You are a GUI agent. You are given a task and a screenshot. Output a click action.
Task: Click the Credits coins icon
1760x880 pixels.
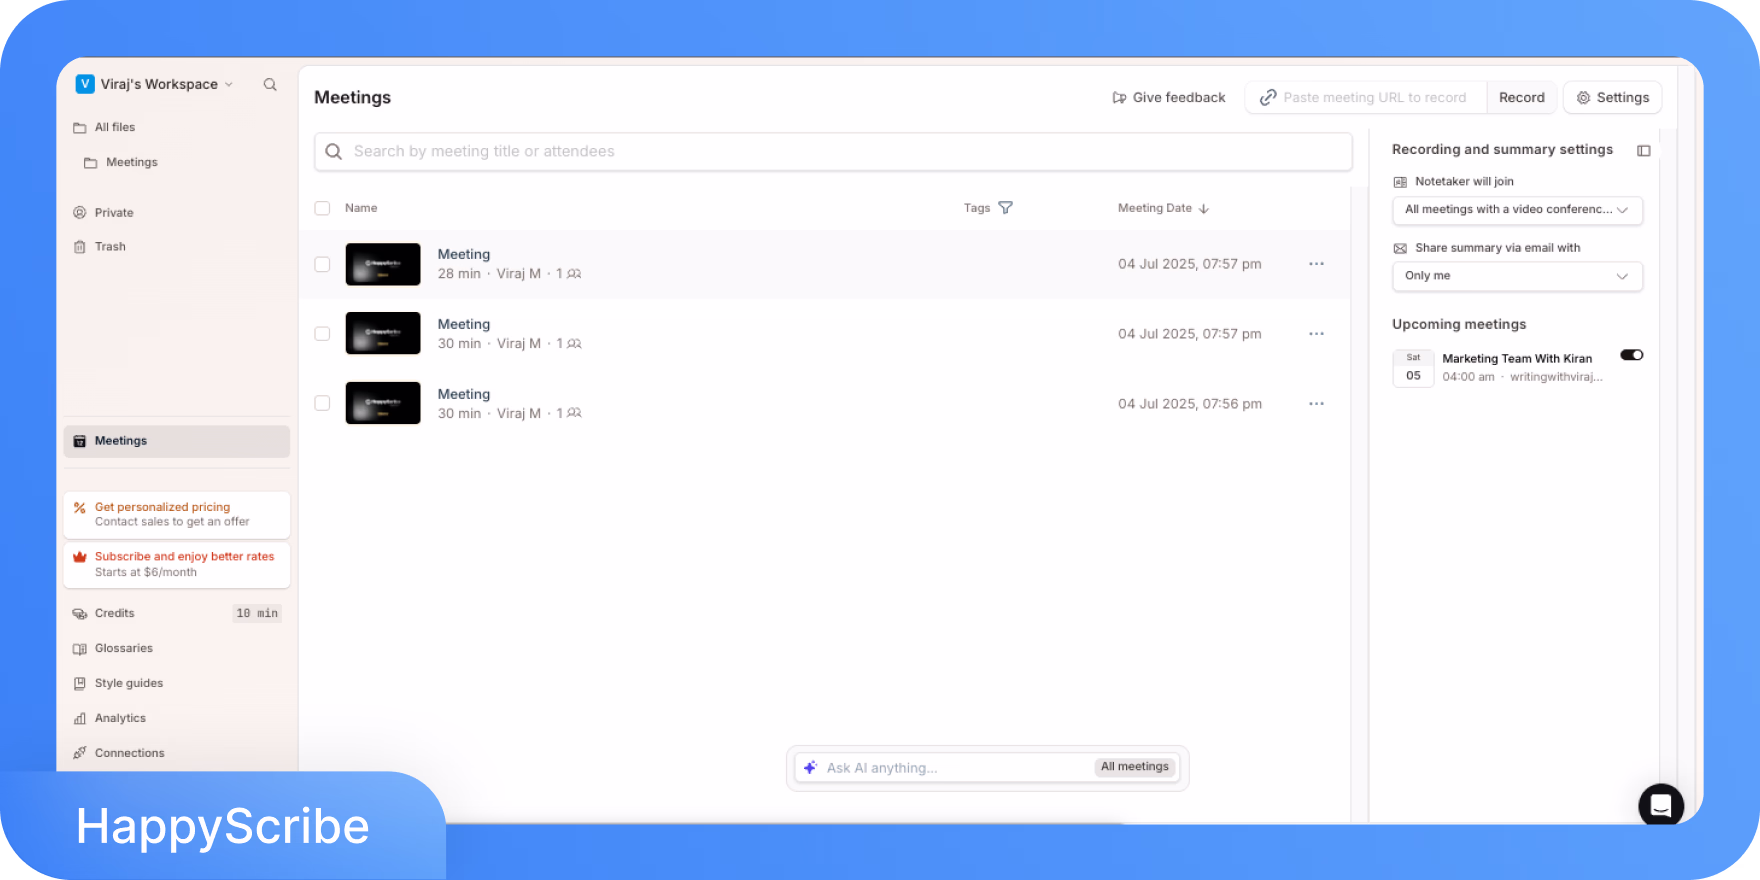[x=80, y=614]
